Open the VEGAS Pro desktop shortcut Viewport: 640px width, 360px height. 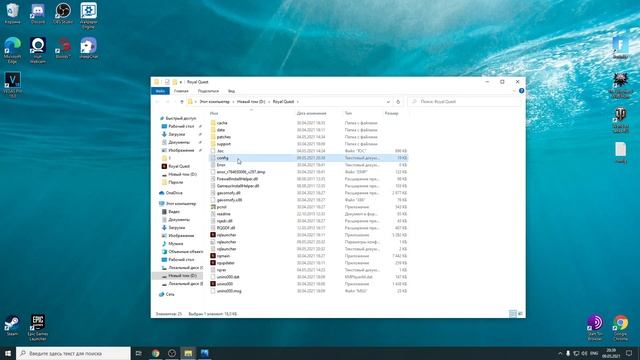point(12,84)
